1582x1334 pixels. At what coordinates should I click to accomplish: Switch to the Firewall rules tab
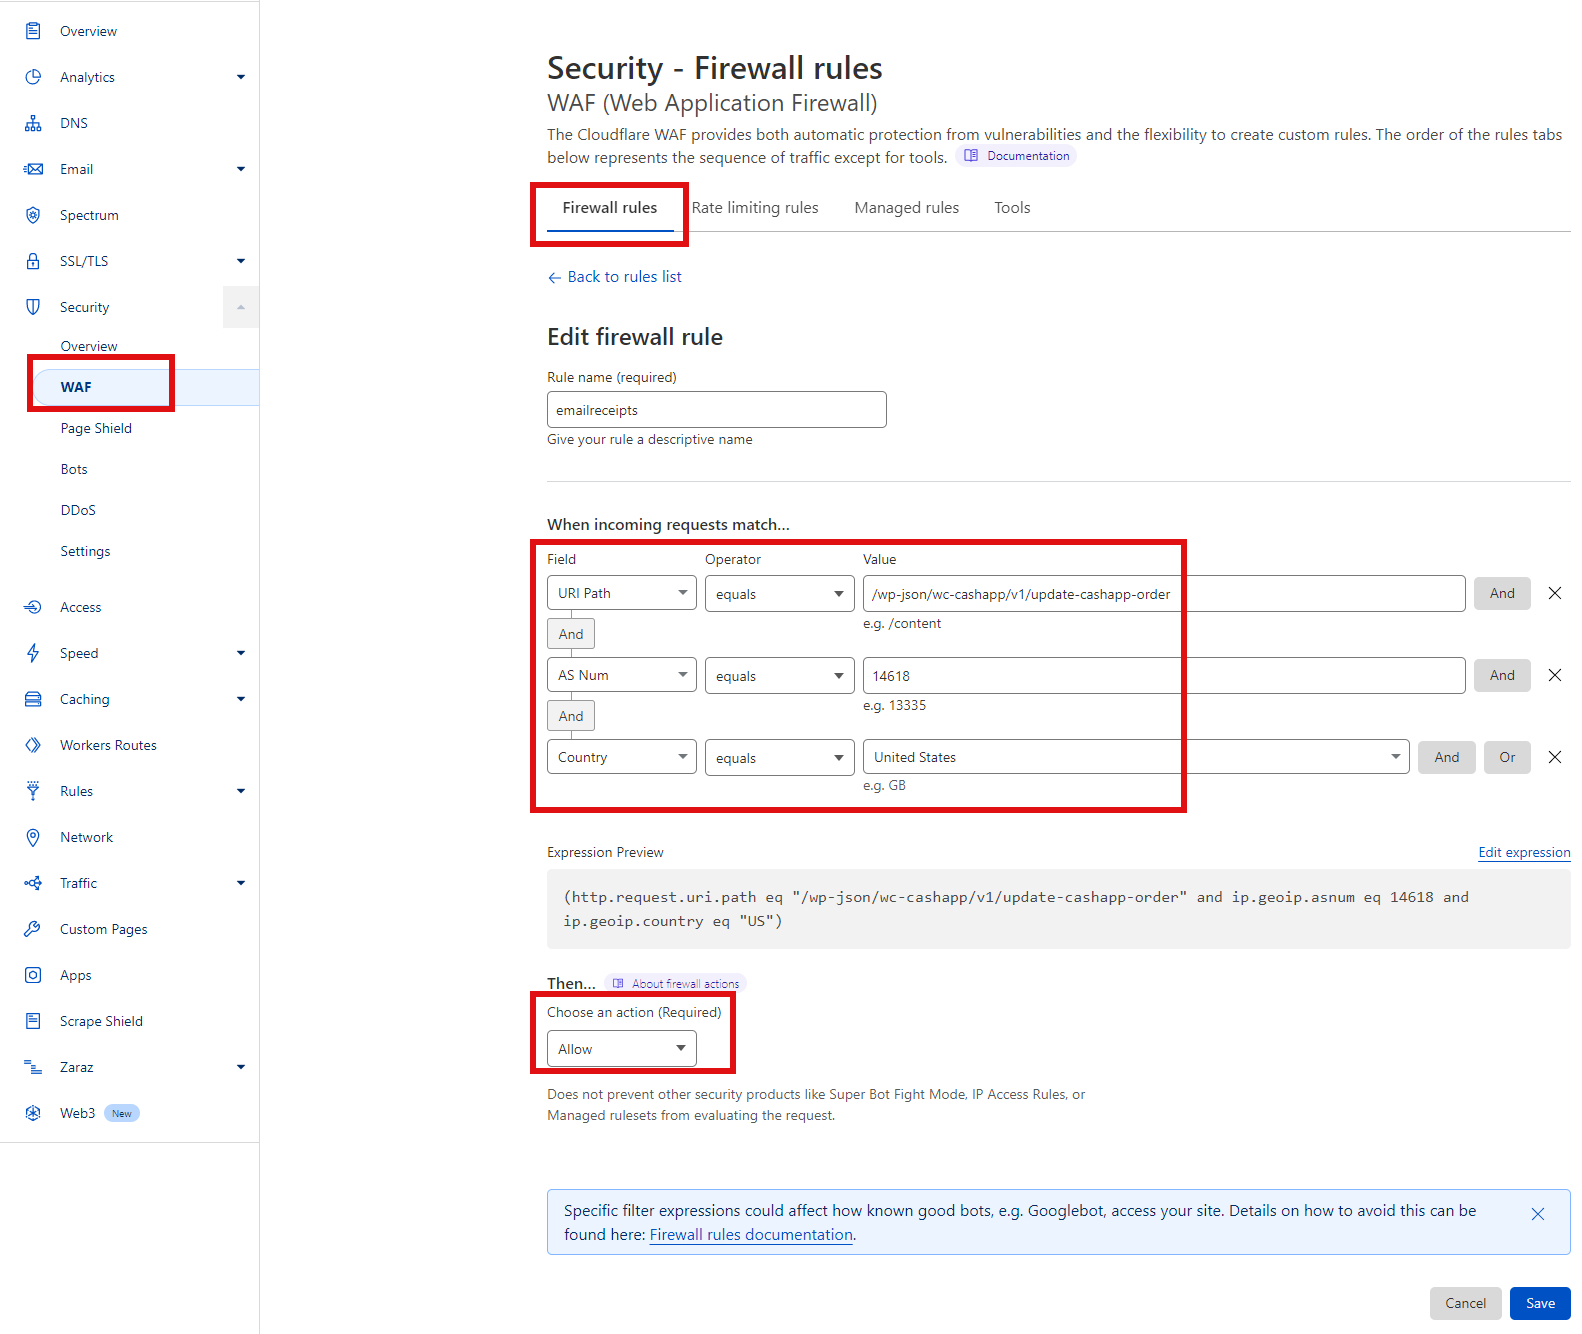click(x=610, y=208)
